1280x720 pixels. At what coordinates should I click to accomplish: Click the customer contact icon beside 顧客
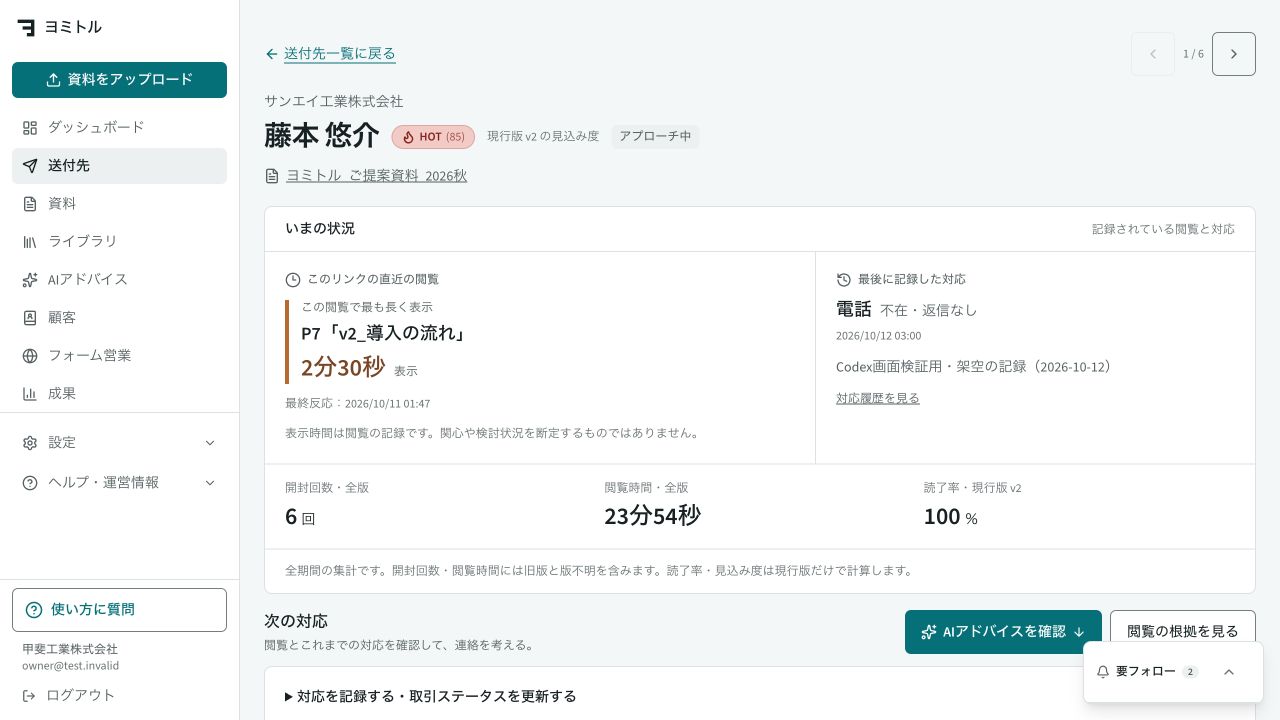point(30,318)
